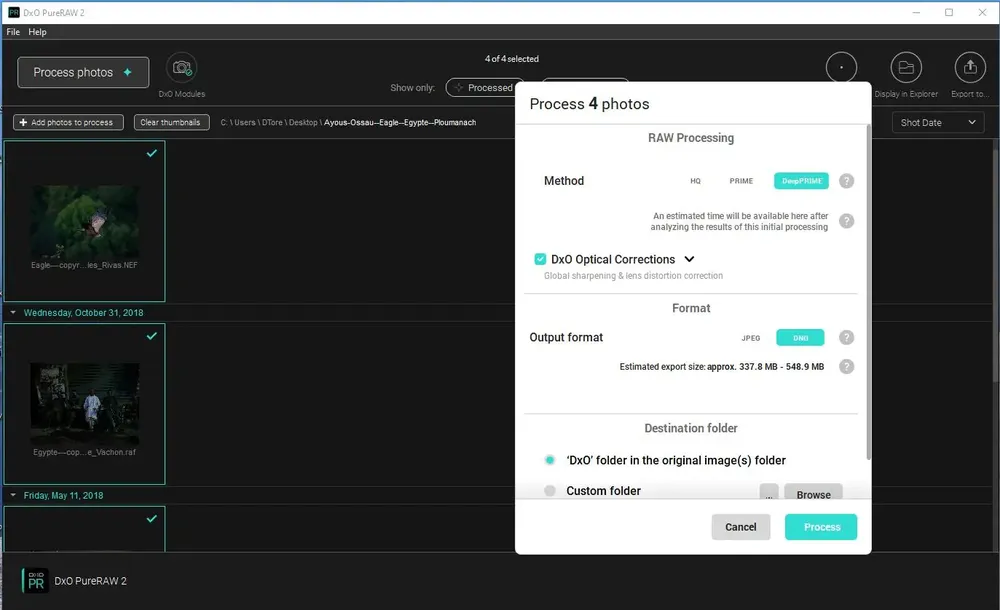Select the Custom folder radio option

(x=550, y=491)
